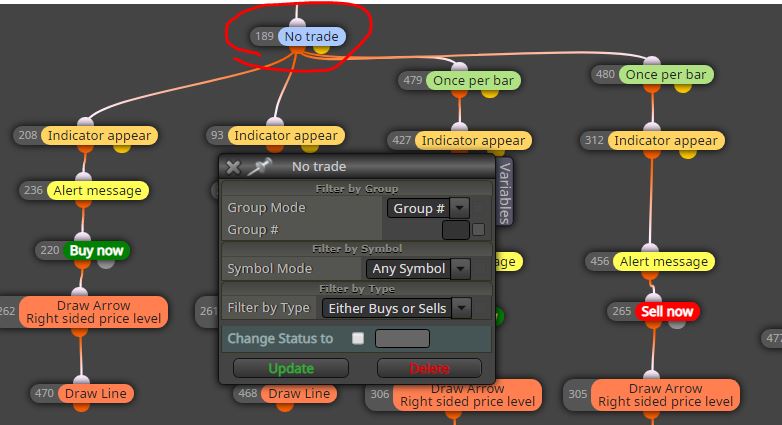Select Draw Arrow block 306
The height and width of the screenshot is (425, 782).
(467, 395)
